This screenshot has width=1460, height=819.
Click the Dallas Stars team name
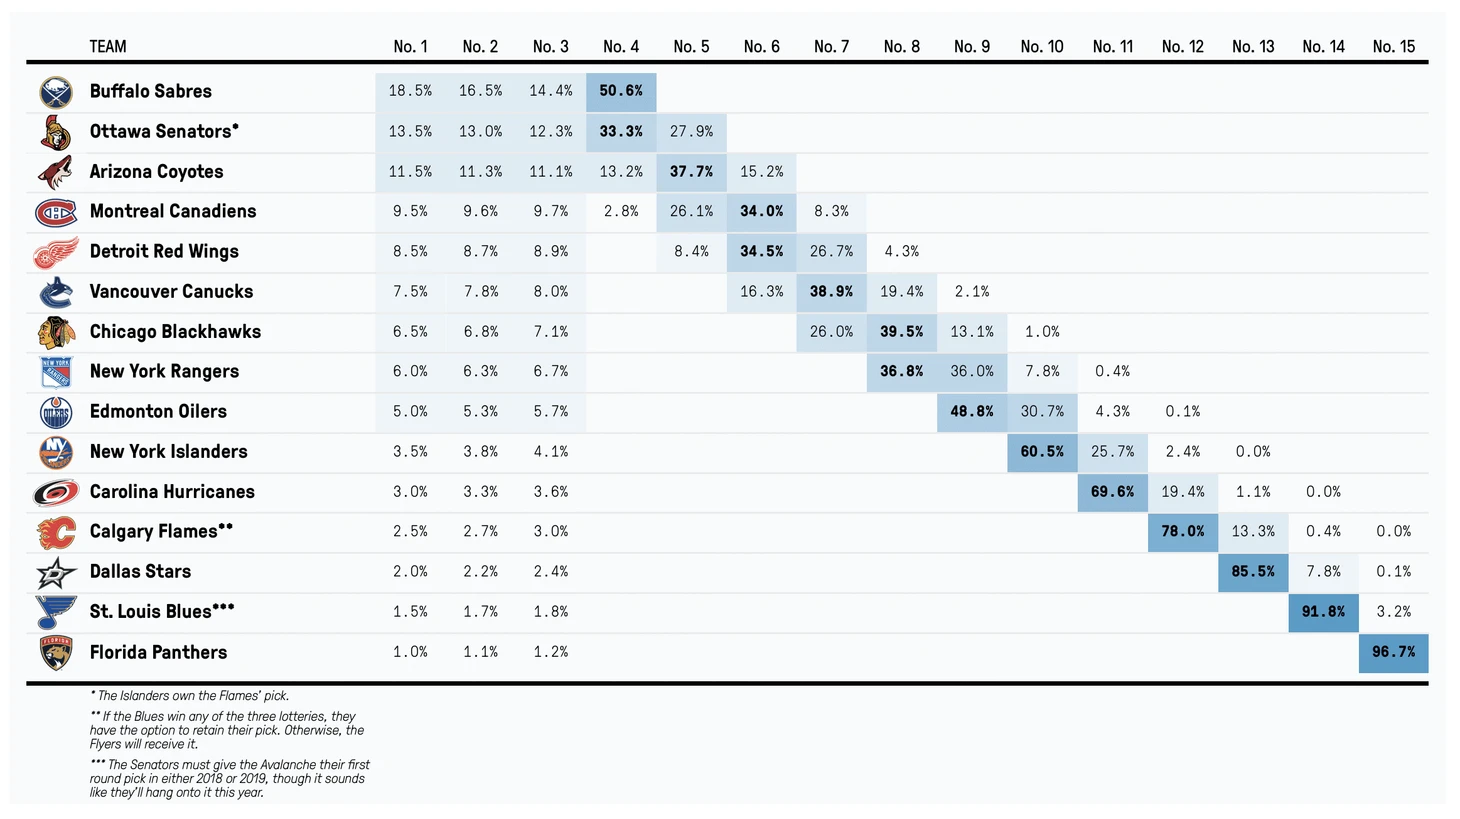(140, 572)
